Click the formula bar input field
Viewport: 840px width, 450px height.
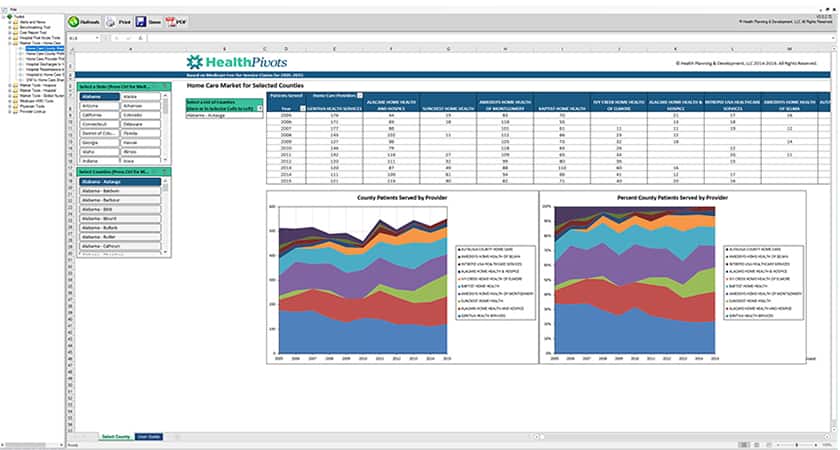pos(490,38)
